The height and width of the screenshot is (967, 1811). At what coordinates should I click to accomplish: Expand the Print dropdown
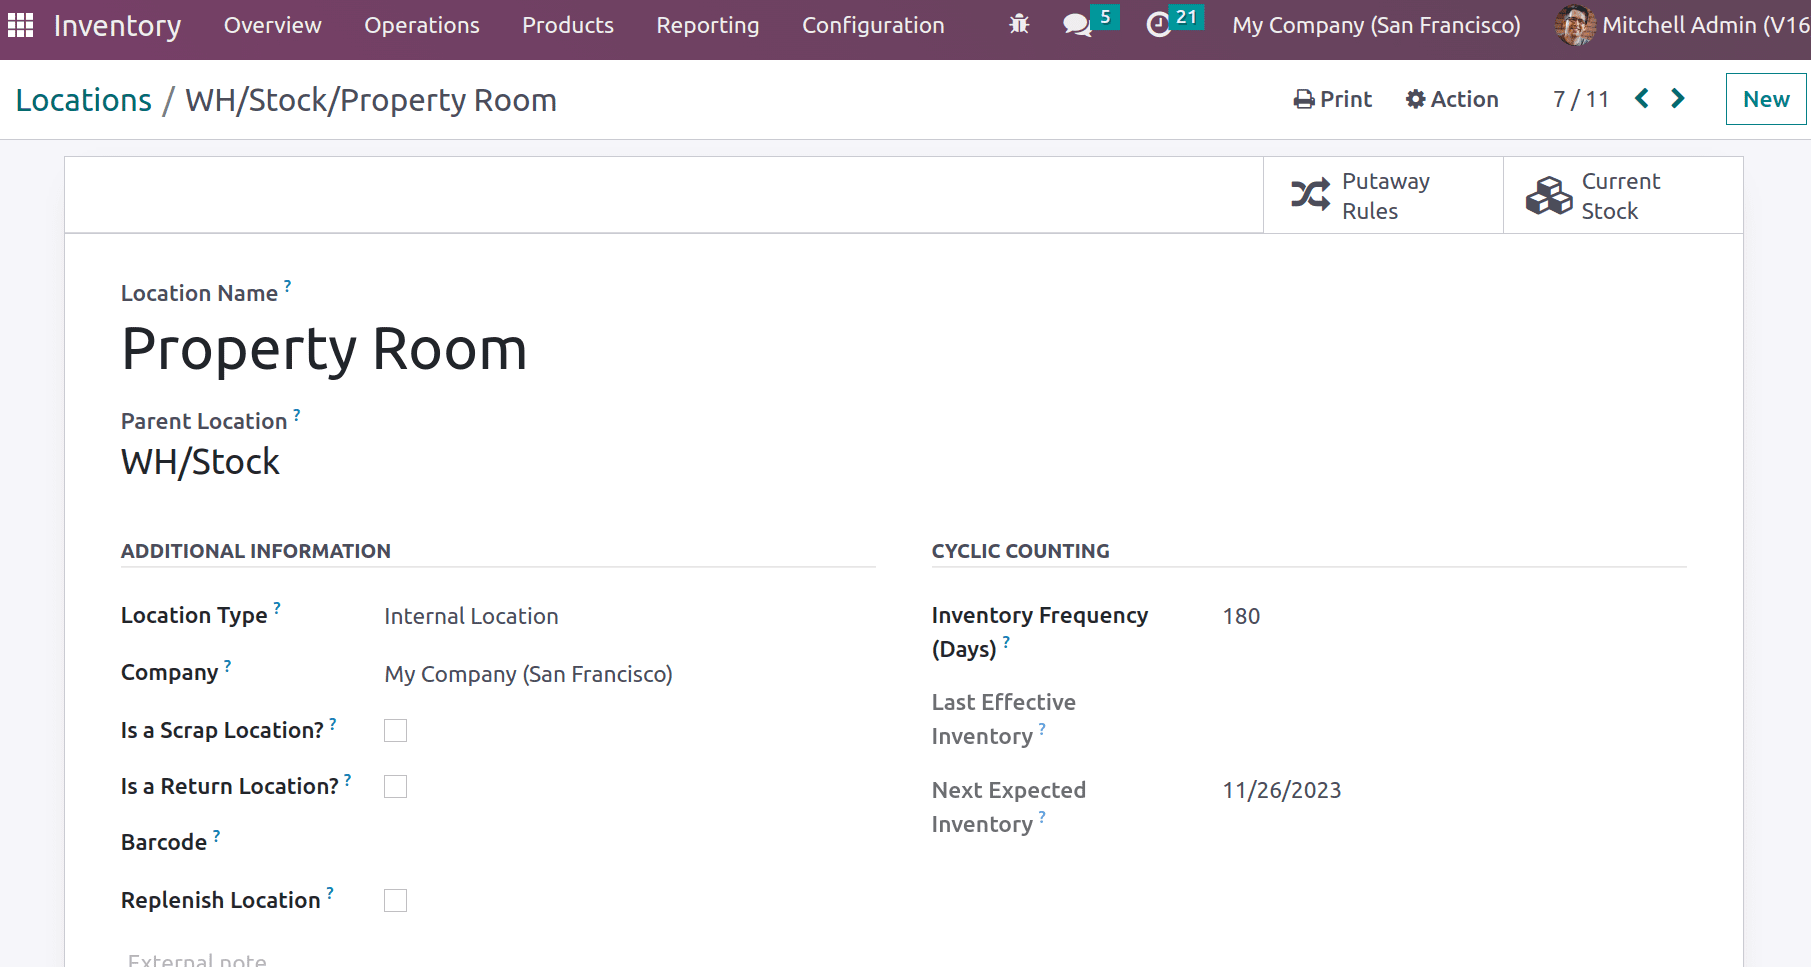coord(1333,99)
